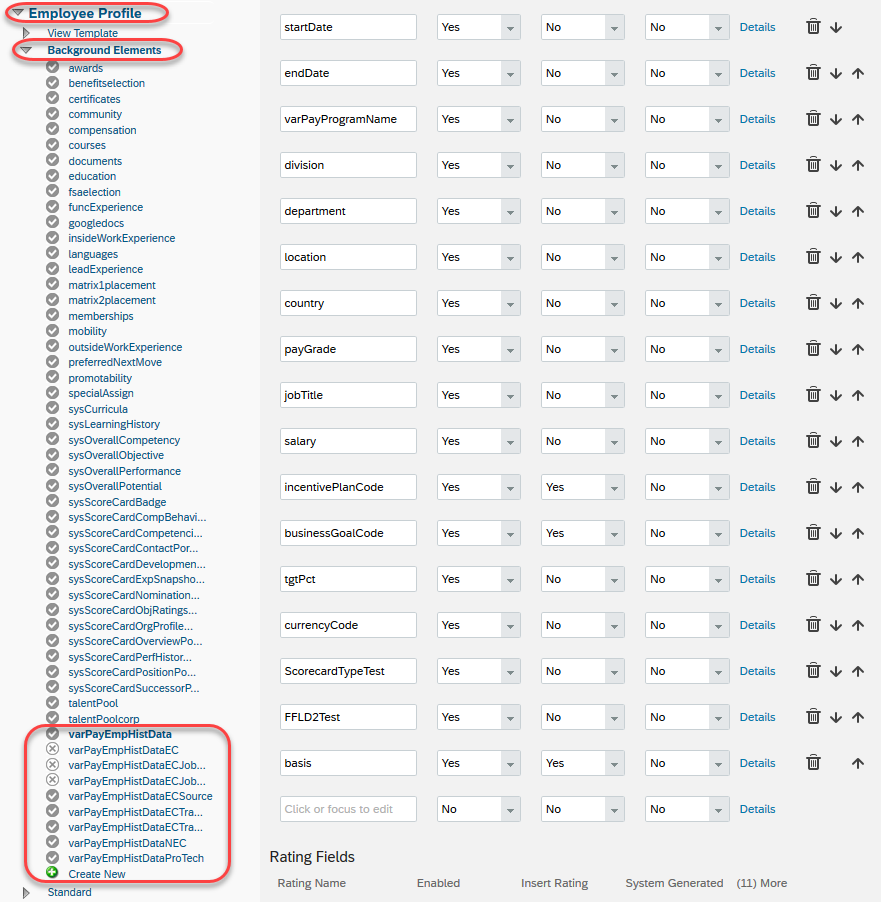Select varPayEmpHistDataNEC element

click(x=127, y=843)
